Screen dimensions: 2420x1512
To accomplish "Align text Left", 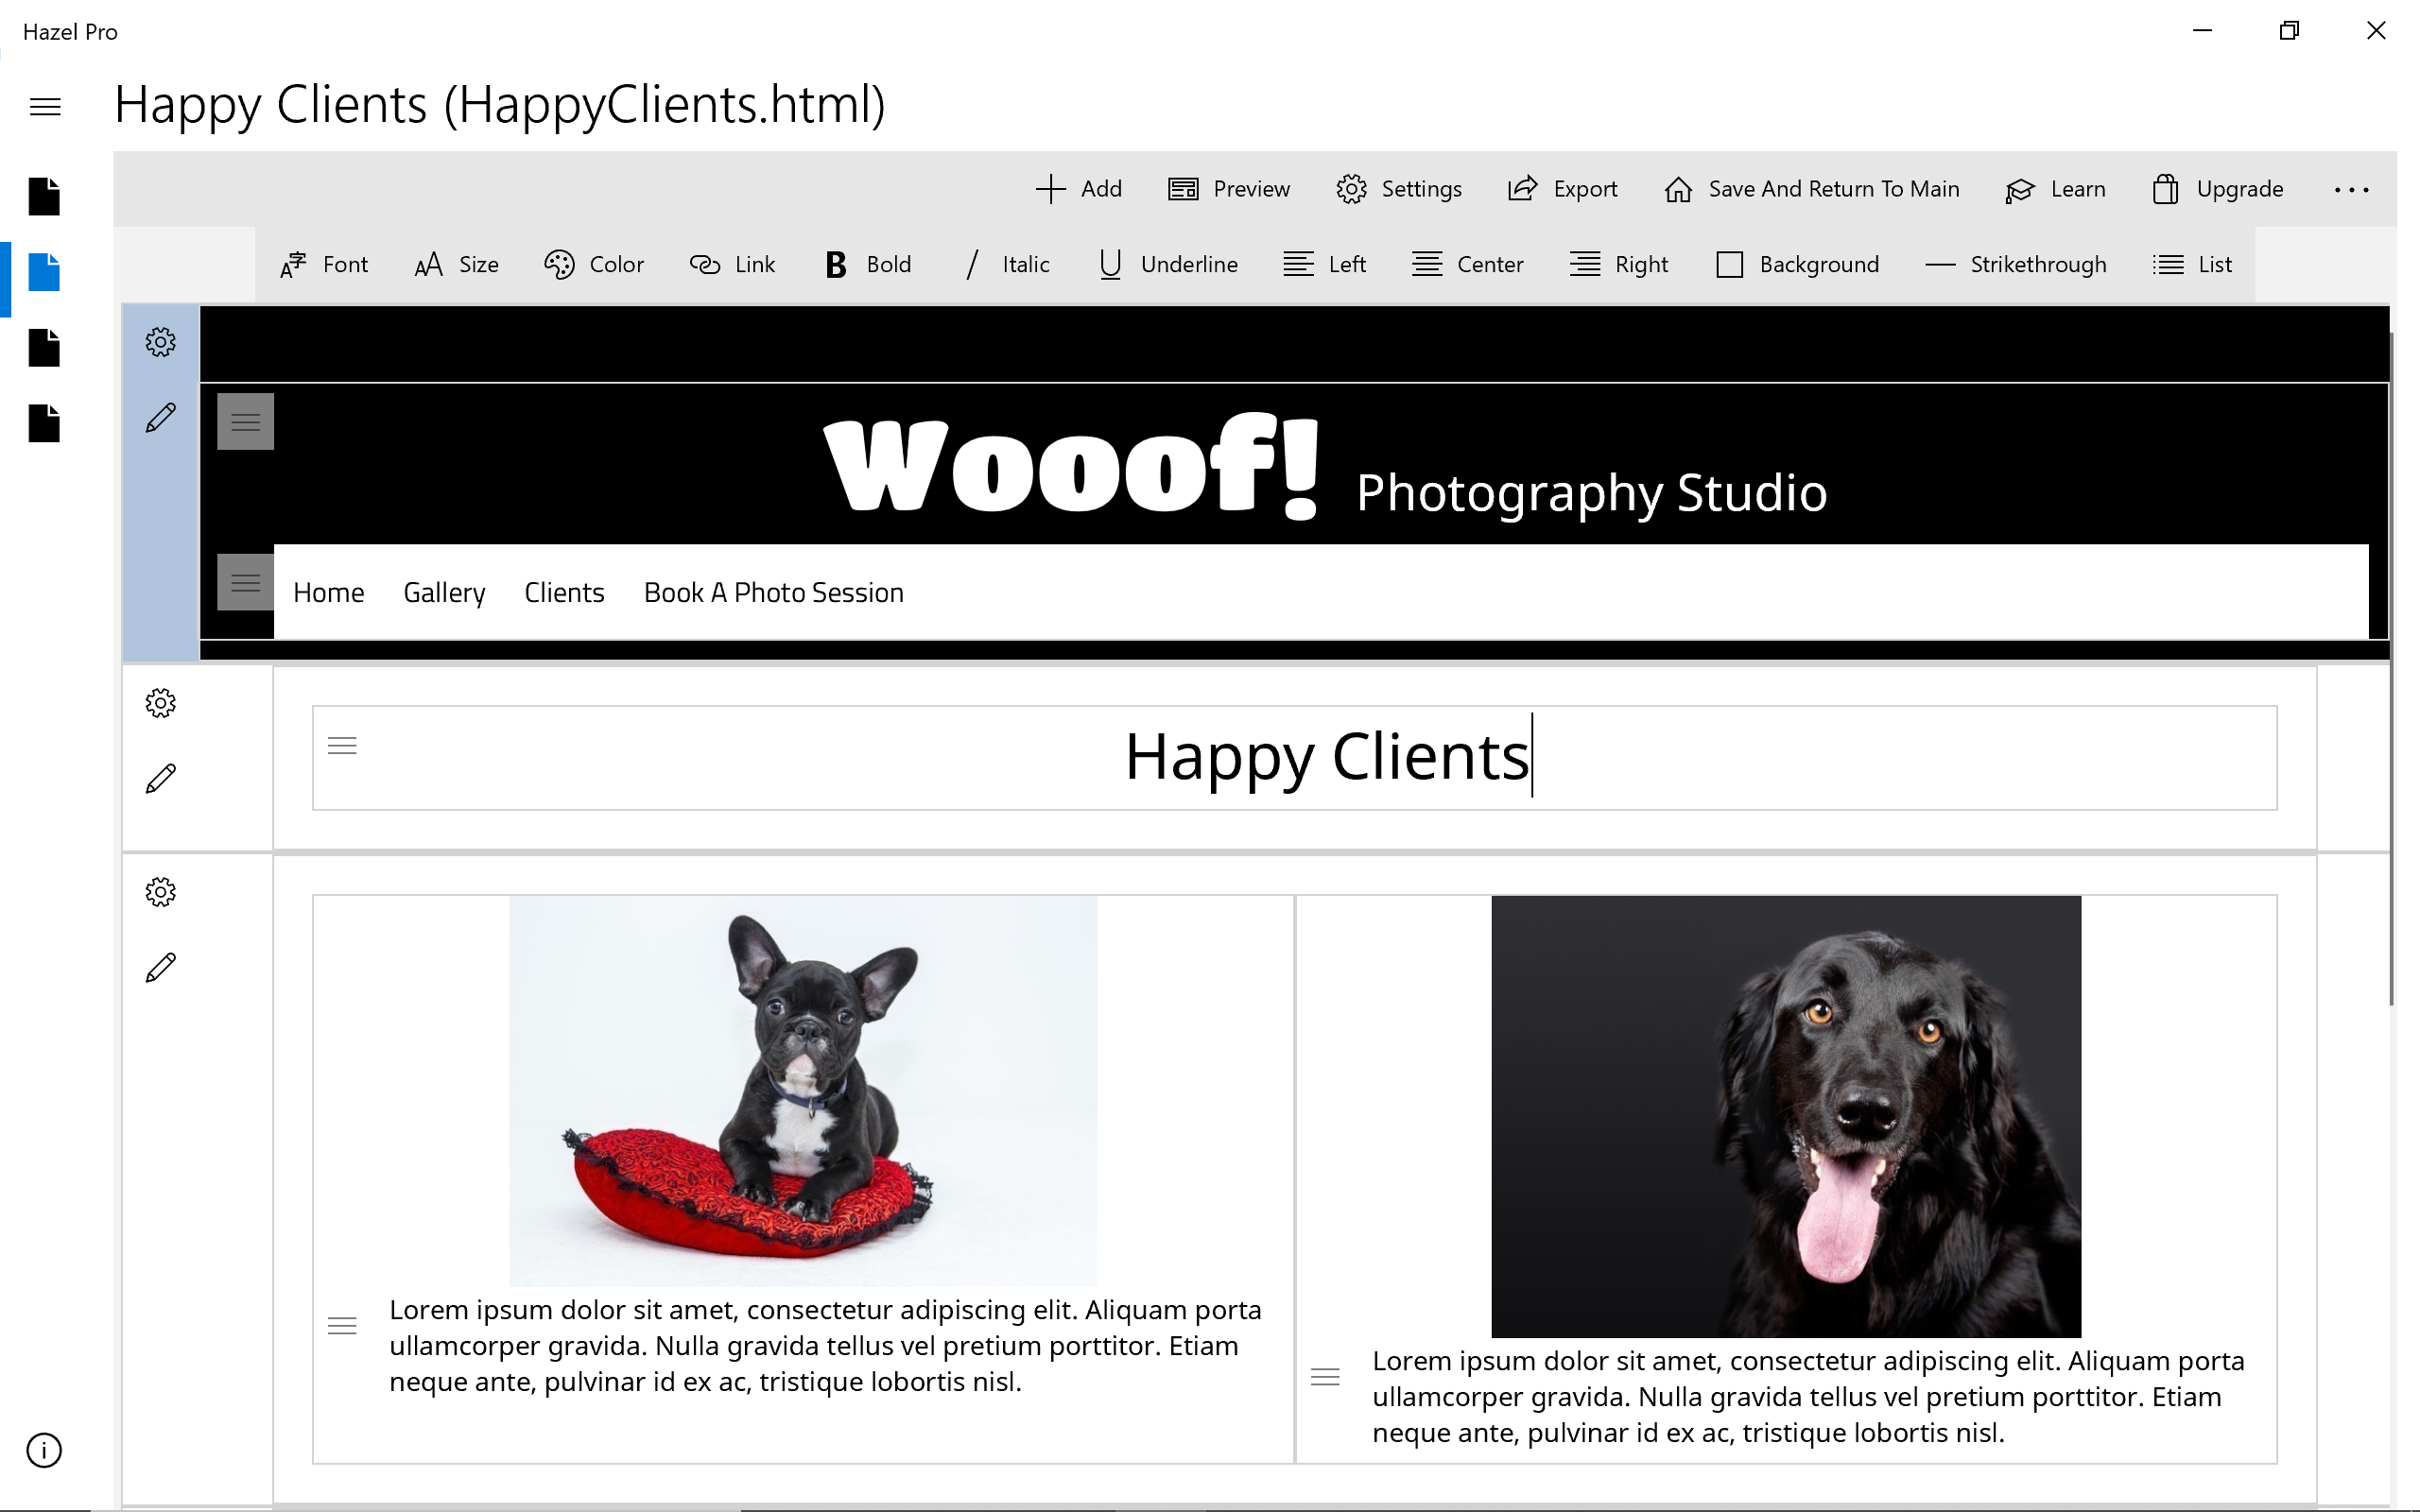I will coord(1324,264).
